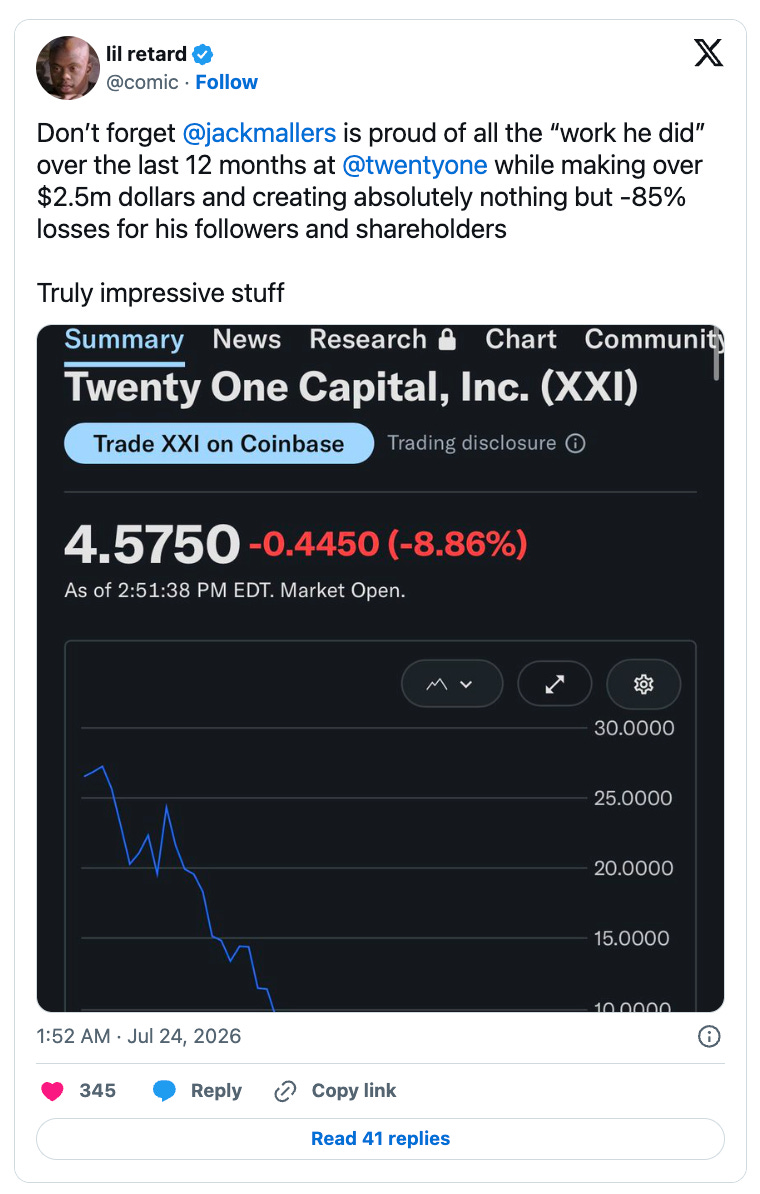Image resolution: width=760 pixels, height=1194 pixels.
Task: Open the X logo link
Action: point(708,53)
